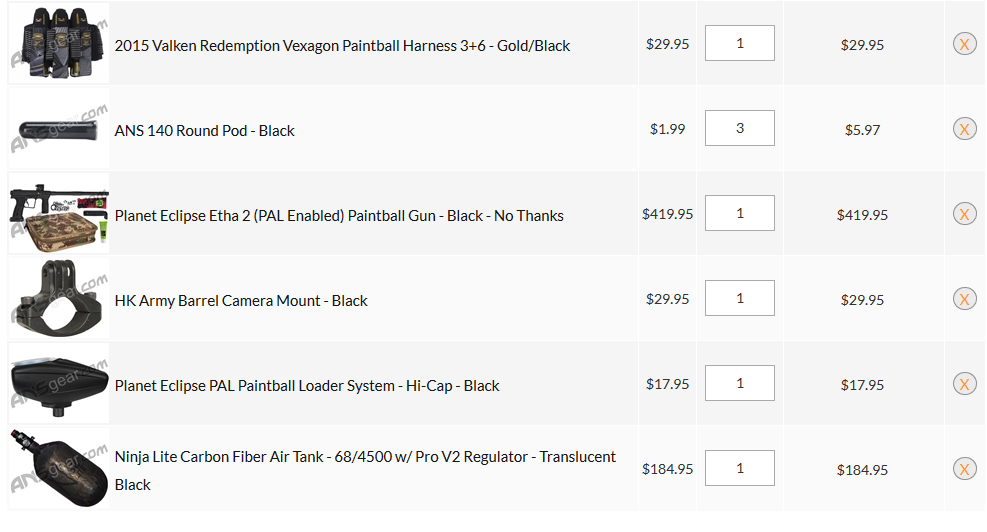
Task: Focus the Etha 2 Paintball Gun quantity box
Action: click(739, 214)
